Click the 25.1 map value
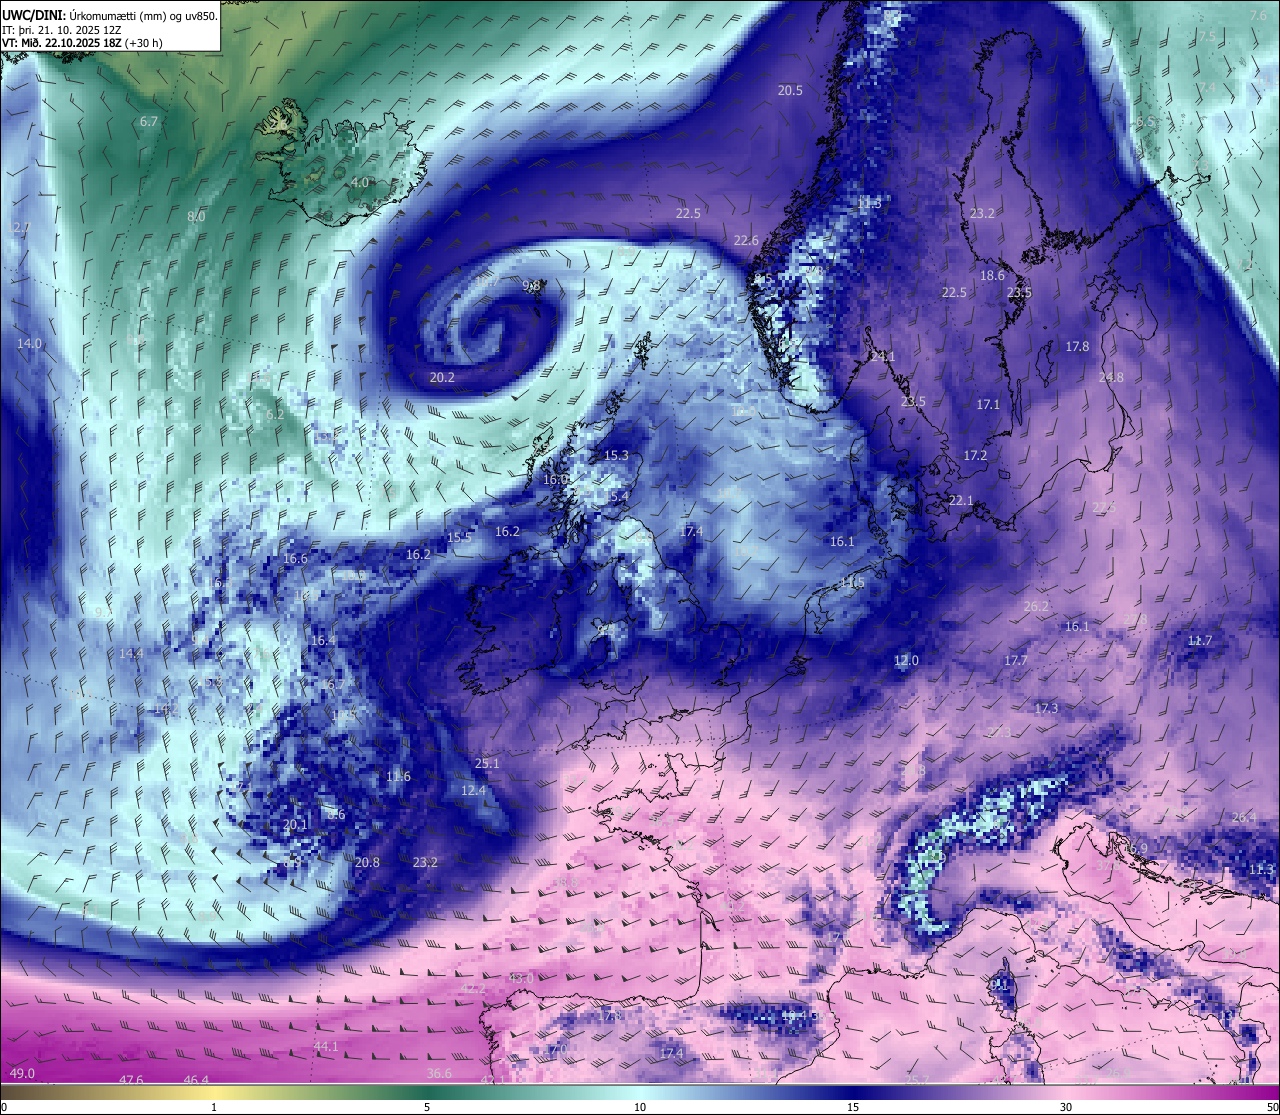 (486, 763)
